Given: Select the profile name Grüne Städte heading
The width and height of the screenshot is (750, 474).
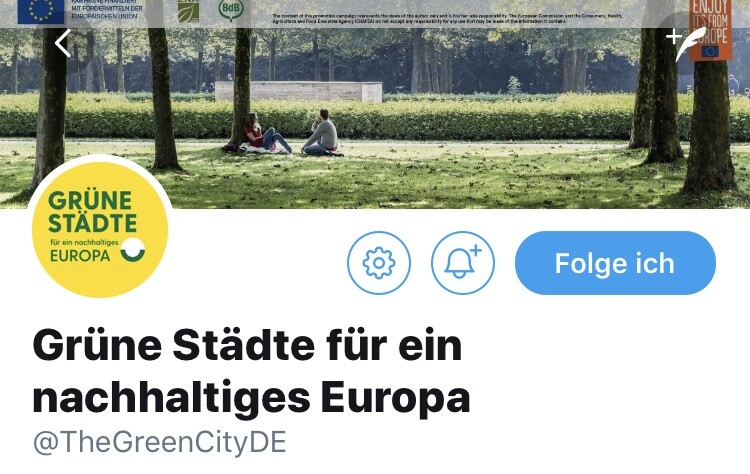Looking at the screenshot, I should pyautogui.click(x=252, y=371).
